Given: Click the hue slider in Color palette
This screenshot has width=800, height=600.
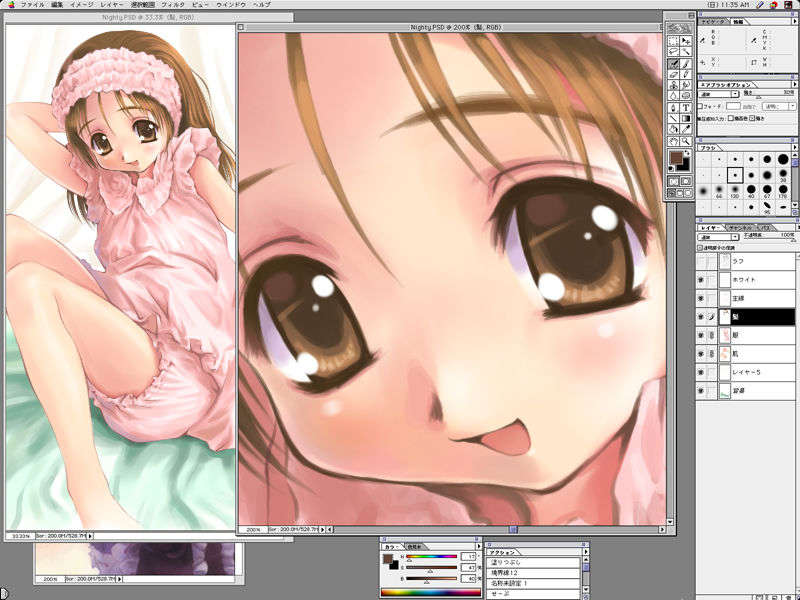Looking at the screenshot, I should point(431,556).
